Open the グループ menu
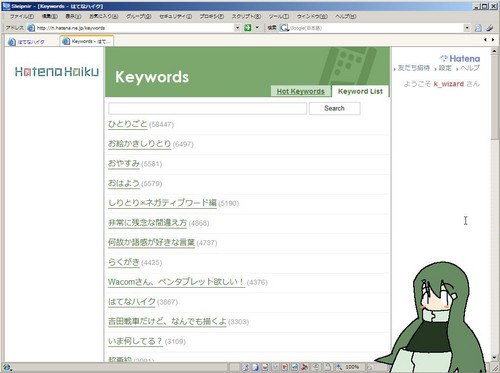The image size is (500, 373). tap(139, 16)
